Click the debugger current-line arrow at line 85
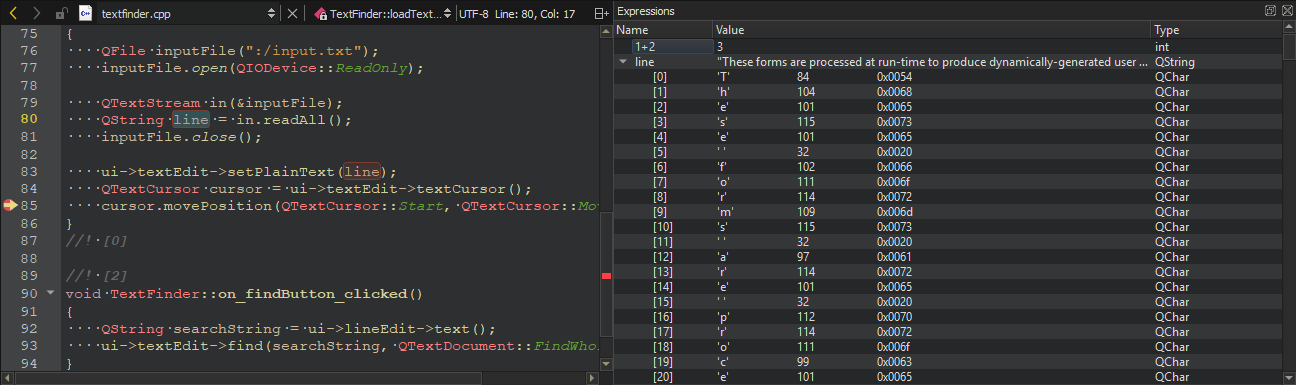The image size is (1296, 385). [11, 205]
